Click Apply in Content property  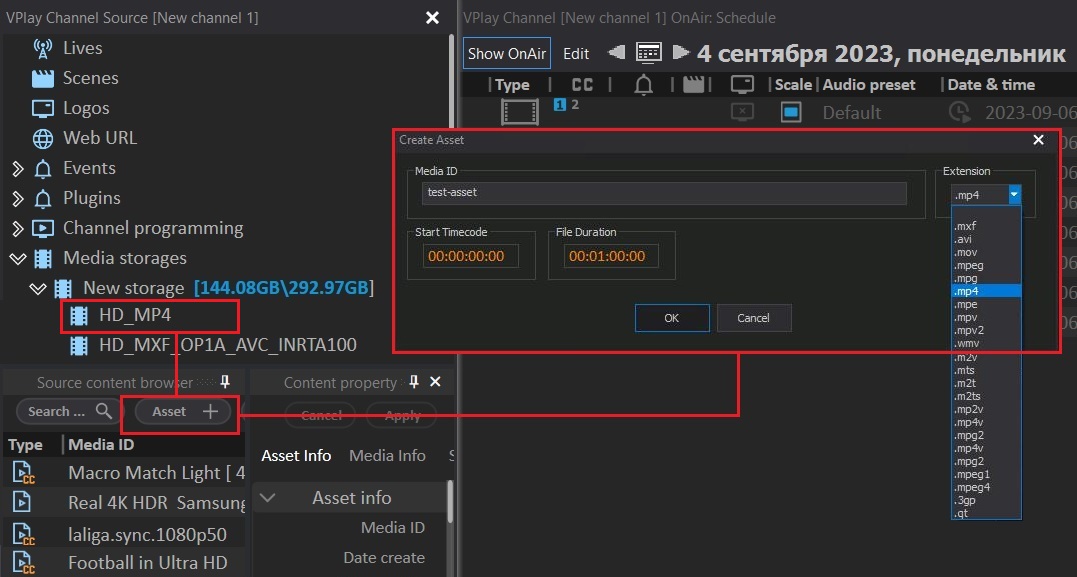403,416
